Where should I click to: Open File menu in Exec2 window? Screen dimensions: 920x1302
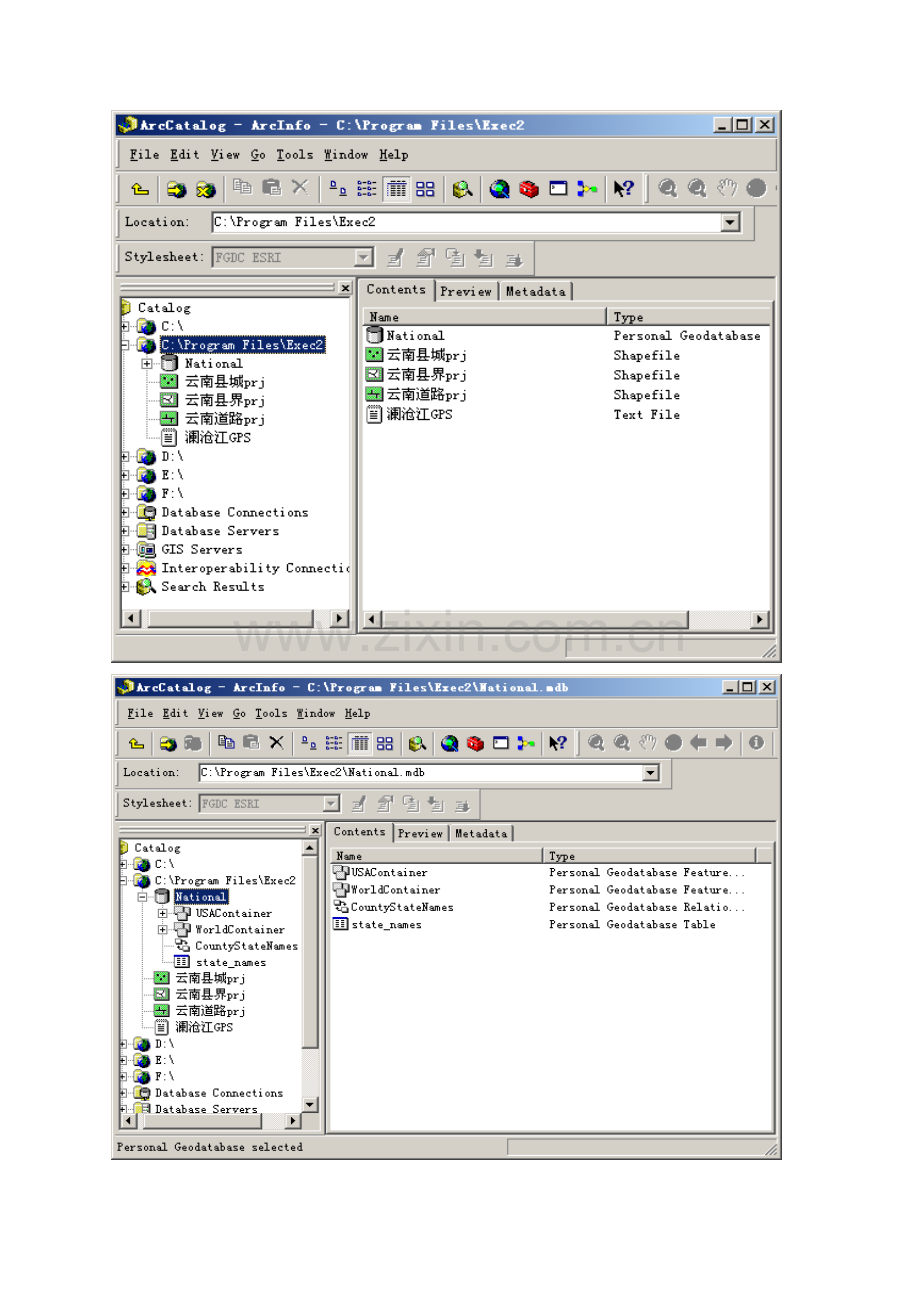tap(144, 155)
